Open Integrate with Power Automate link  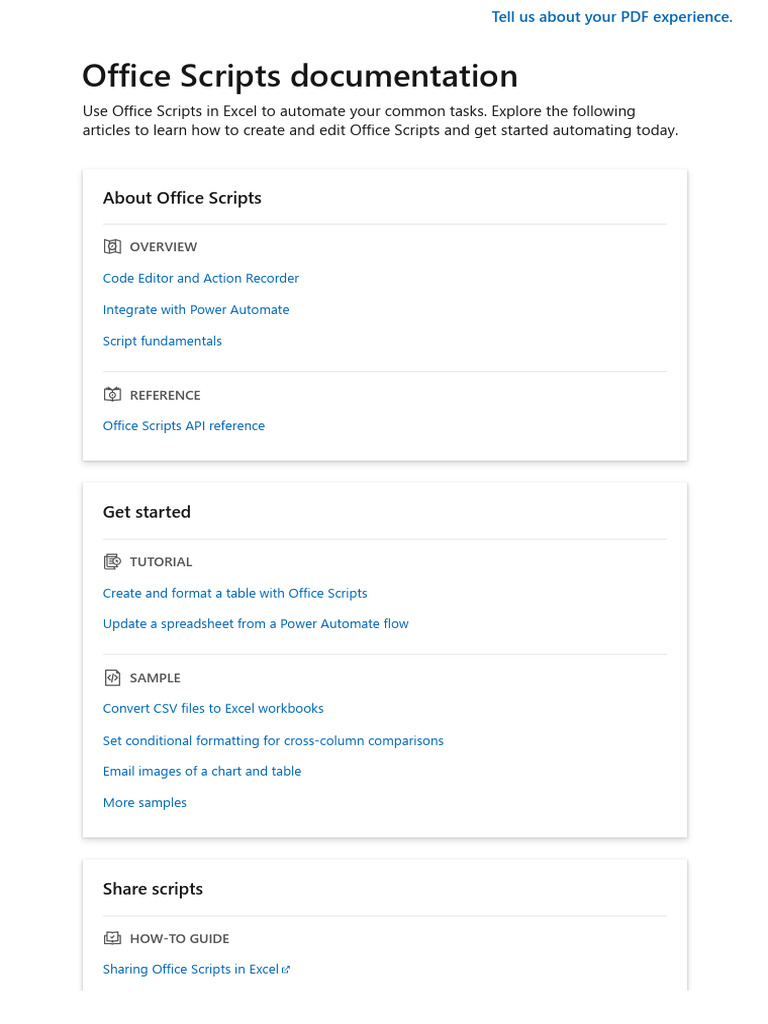(196, 310)
